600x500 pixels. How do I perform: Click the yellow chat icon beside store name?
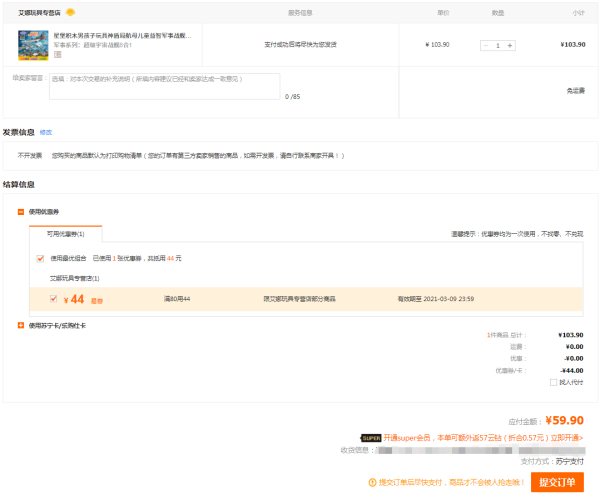pyautogui.click(x=70, y=13)
